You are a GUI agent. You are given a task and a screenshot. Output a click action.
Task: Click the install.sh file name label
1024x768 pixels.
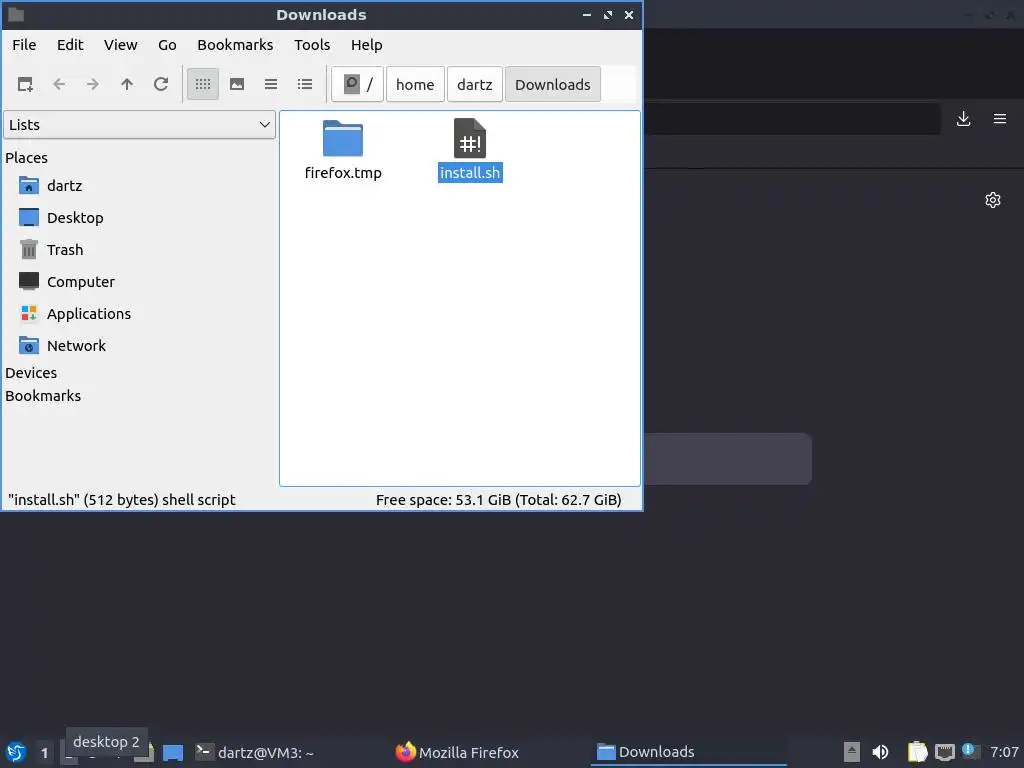click(x=470, y=173)
